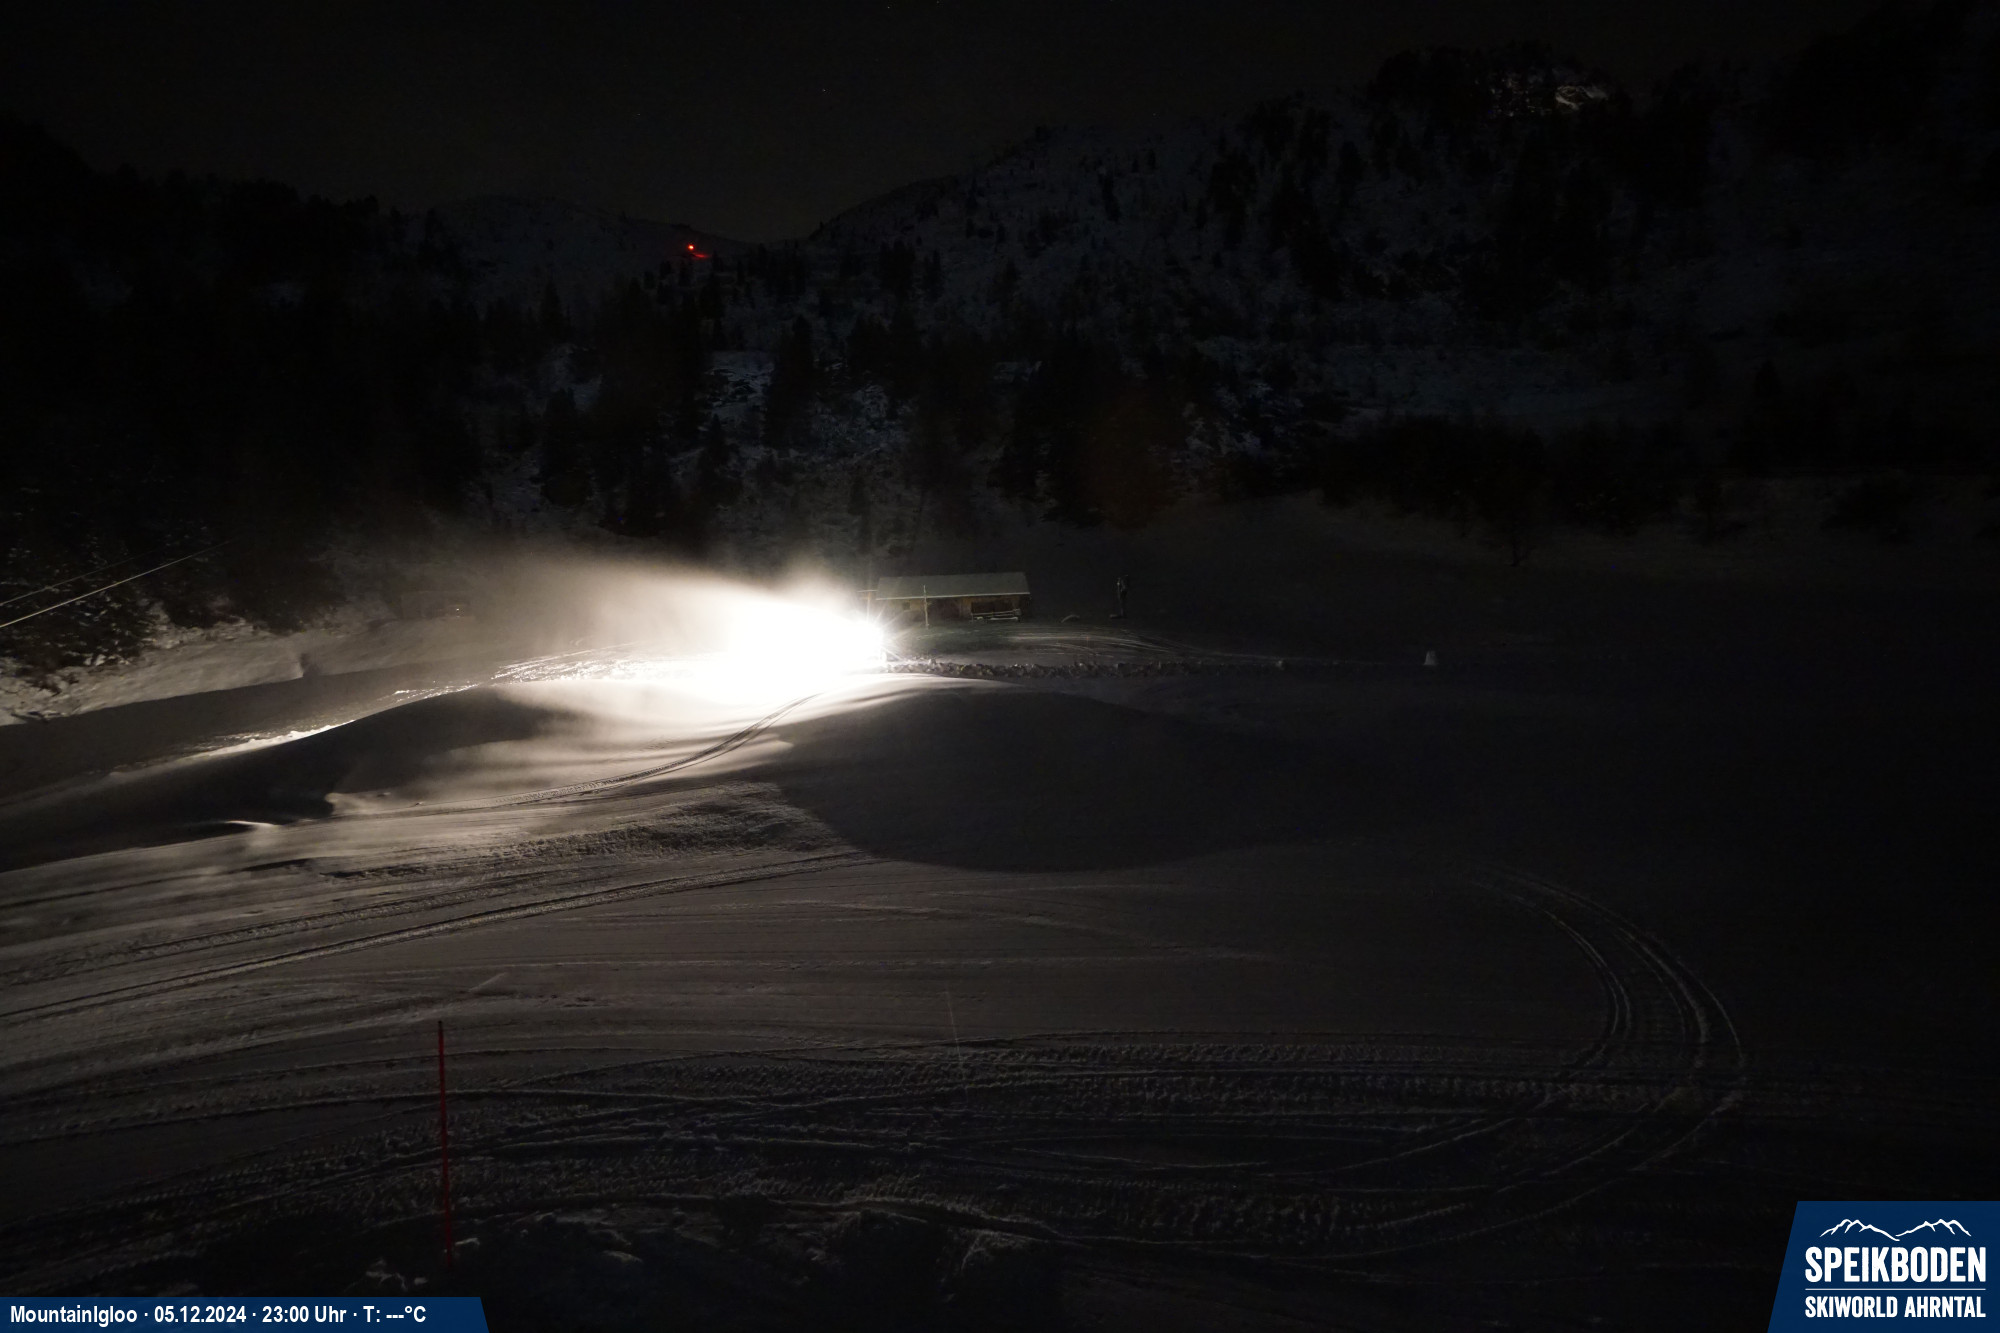Click the temperature reading T: ---°C
2000x1333 pixels.
pos(394,1315)
